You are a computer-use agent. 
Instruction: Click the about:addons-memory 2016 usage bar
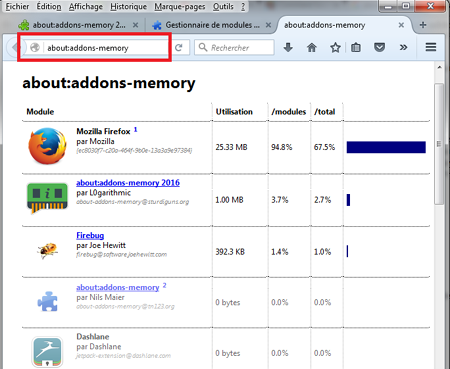[x=348, y=200]
